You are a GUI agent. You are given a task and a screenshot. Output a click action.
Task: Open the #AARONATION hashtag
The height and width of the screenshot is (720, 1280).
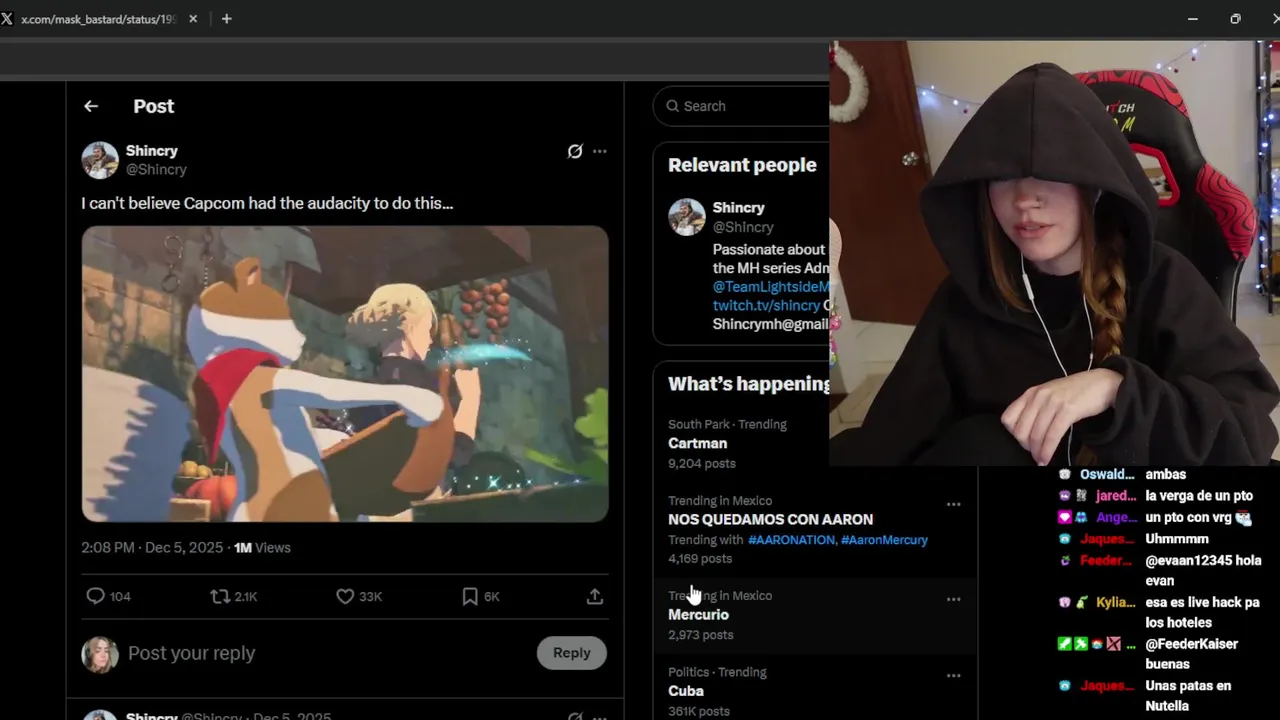pos(791,540)
